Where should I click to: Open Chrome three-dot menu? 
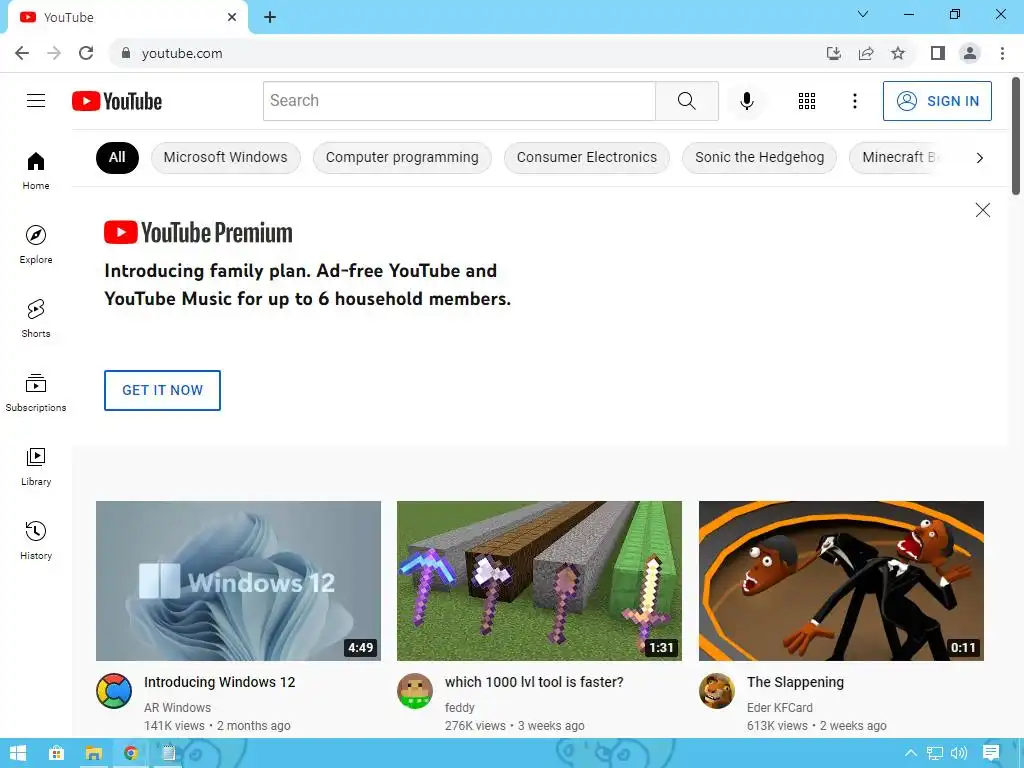click(x=1002, y=53)
